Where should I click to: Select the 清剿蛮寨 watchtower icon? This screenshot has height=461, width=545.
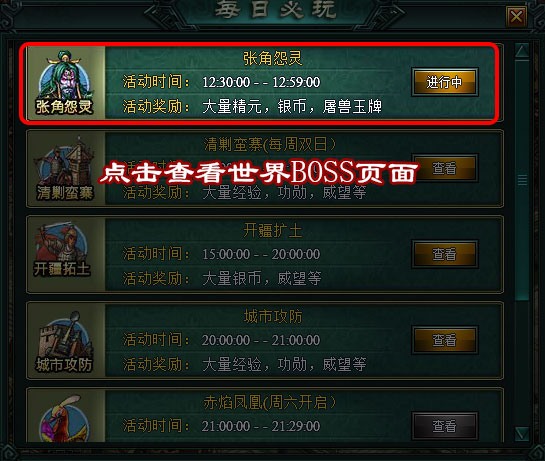[x=65, y=169]
